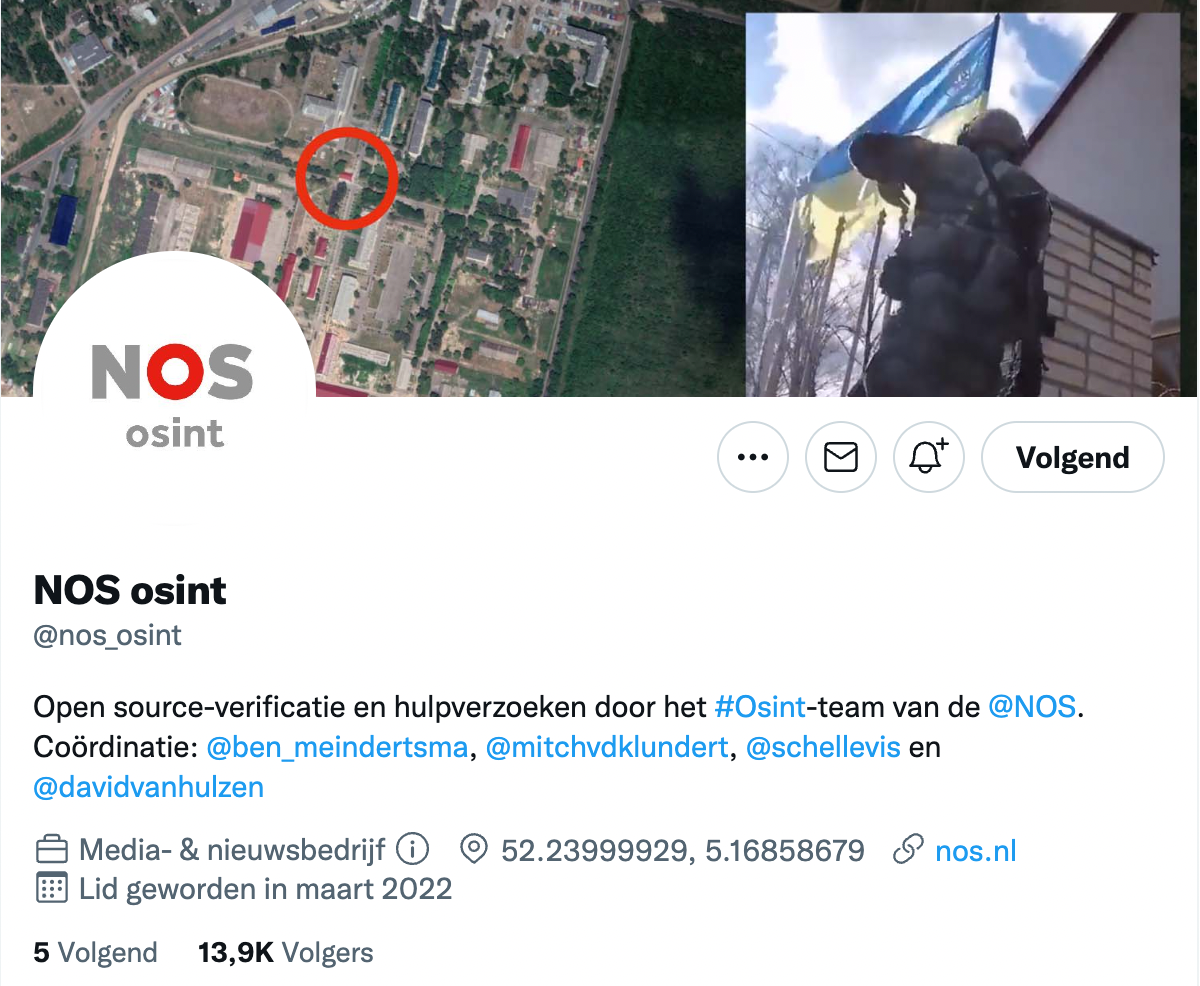Click the chain link icon beside nos.nl
Image resolution: width=1200 pixels, height=986 pixels.
click(907, 851)
